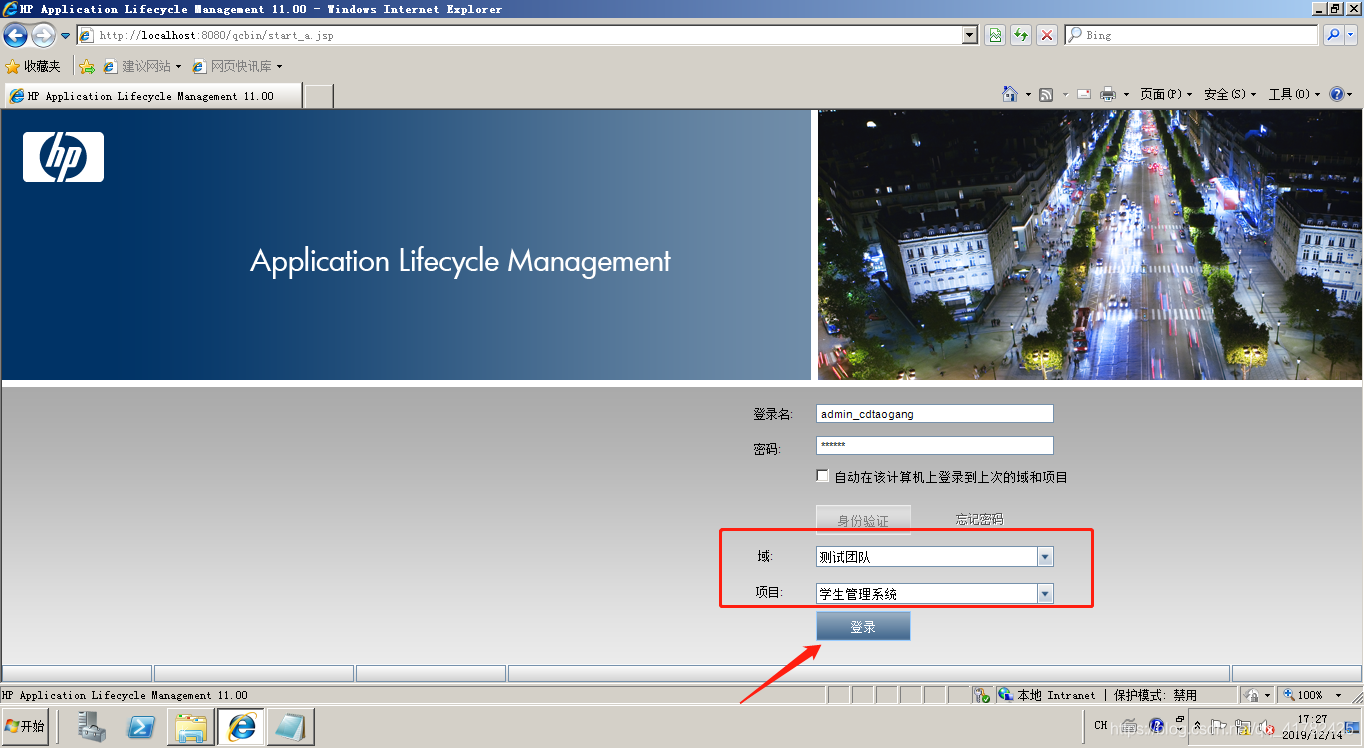The height and width of the screenshot is (748, 1364).
Task: Click the network warning tray icon
Action: (x=1243, y=726)
